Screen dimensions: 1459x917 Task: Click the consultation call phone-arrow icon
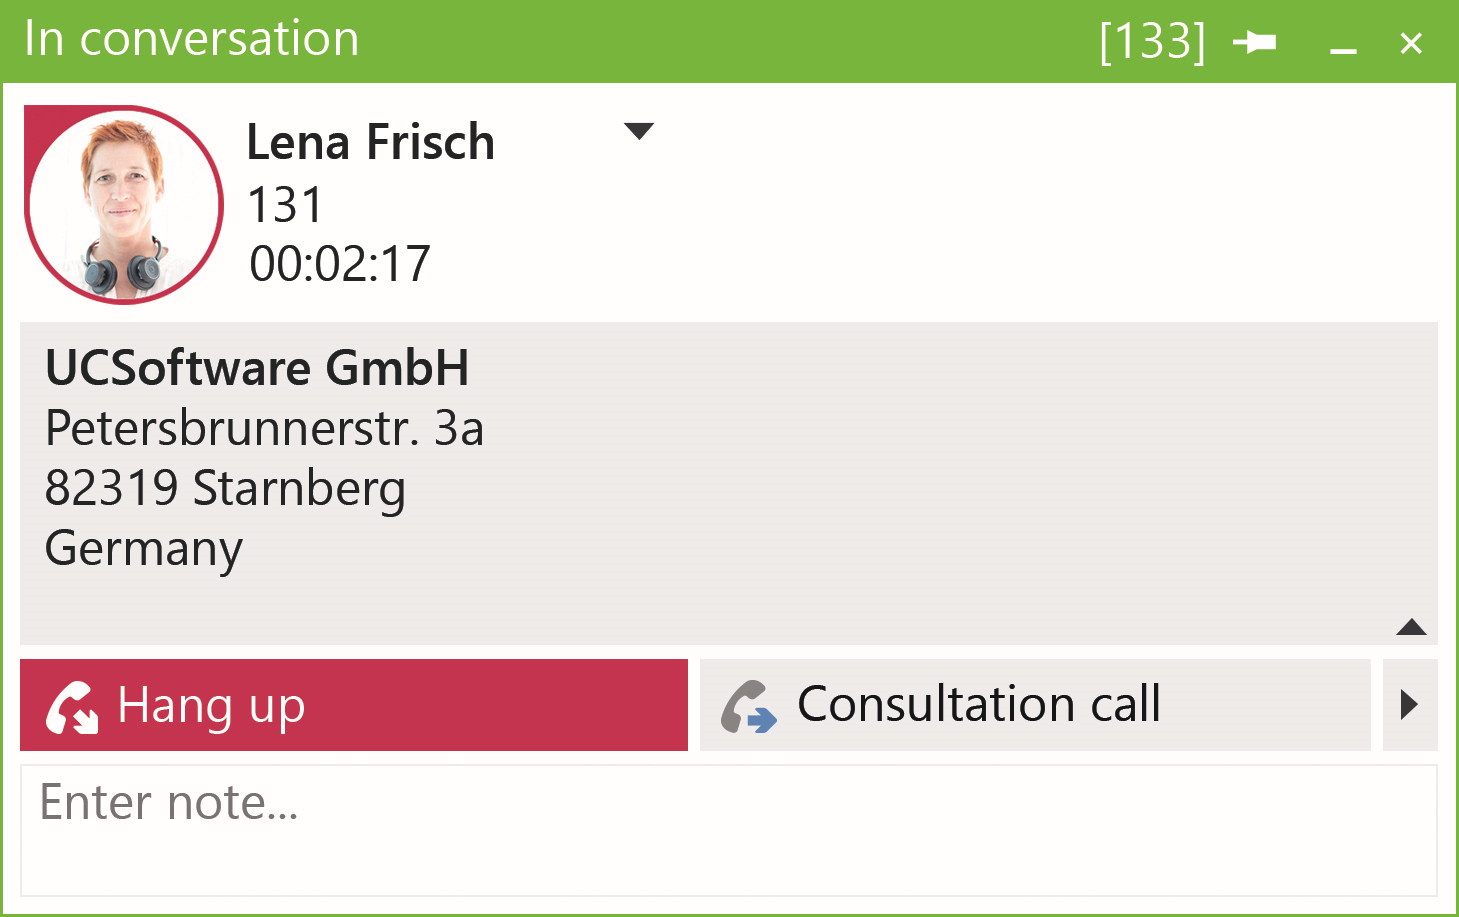[749, 706]
